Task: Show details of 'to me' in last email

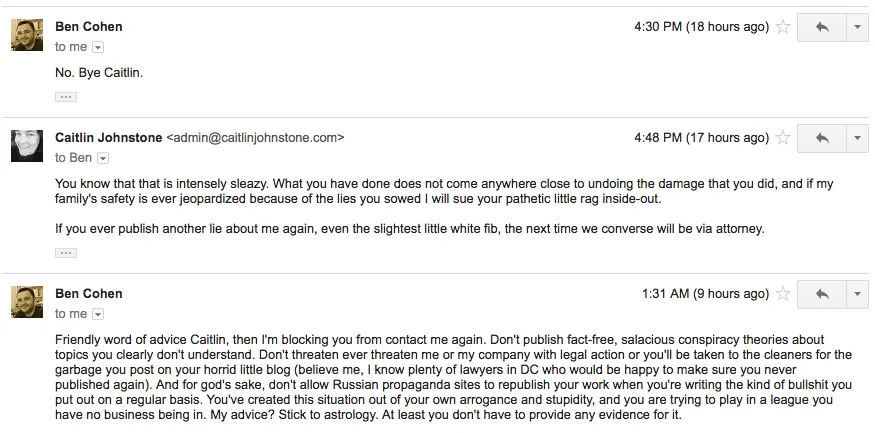Action: (x=98, y=315)
